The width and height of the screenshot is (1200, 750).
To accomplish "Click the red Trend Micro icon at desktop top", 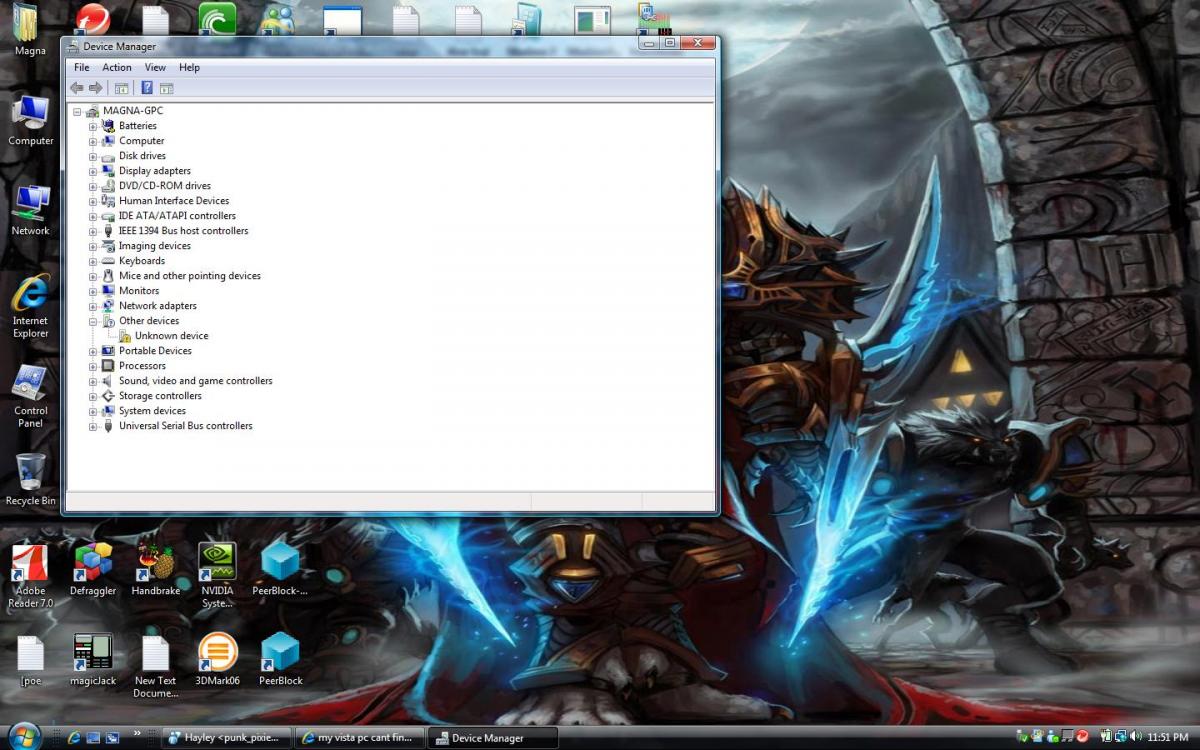I will click(x=93, y=18).
